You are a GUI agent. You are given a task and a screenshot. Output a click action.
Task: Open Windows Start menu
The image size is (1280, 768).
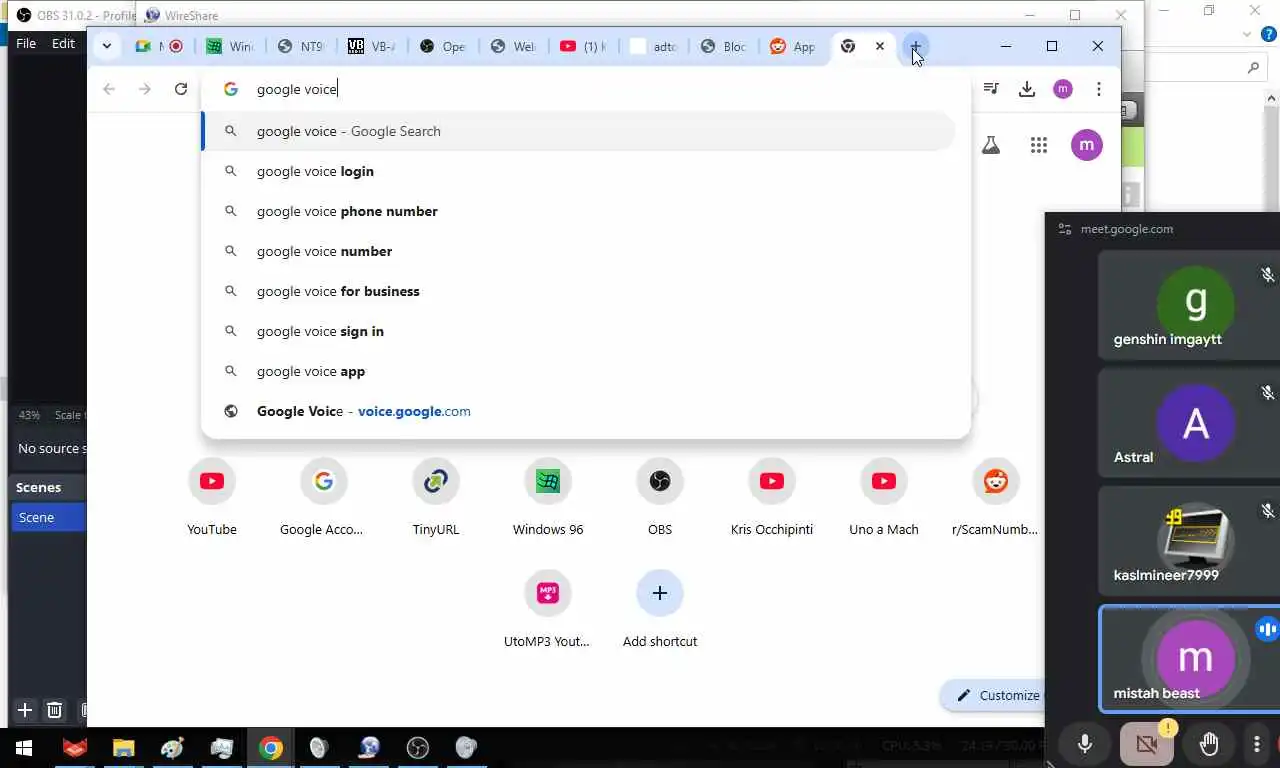pos(24,747)
